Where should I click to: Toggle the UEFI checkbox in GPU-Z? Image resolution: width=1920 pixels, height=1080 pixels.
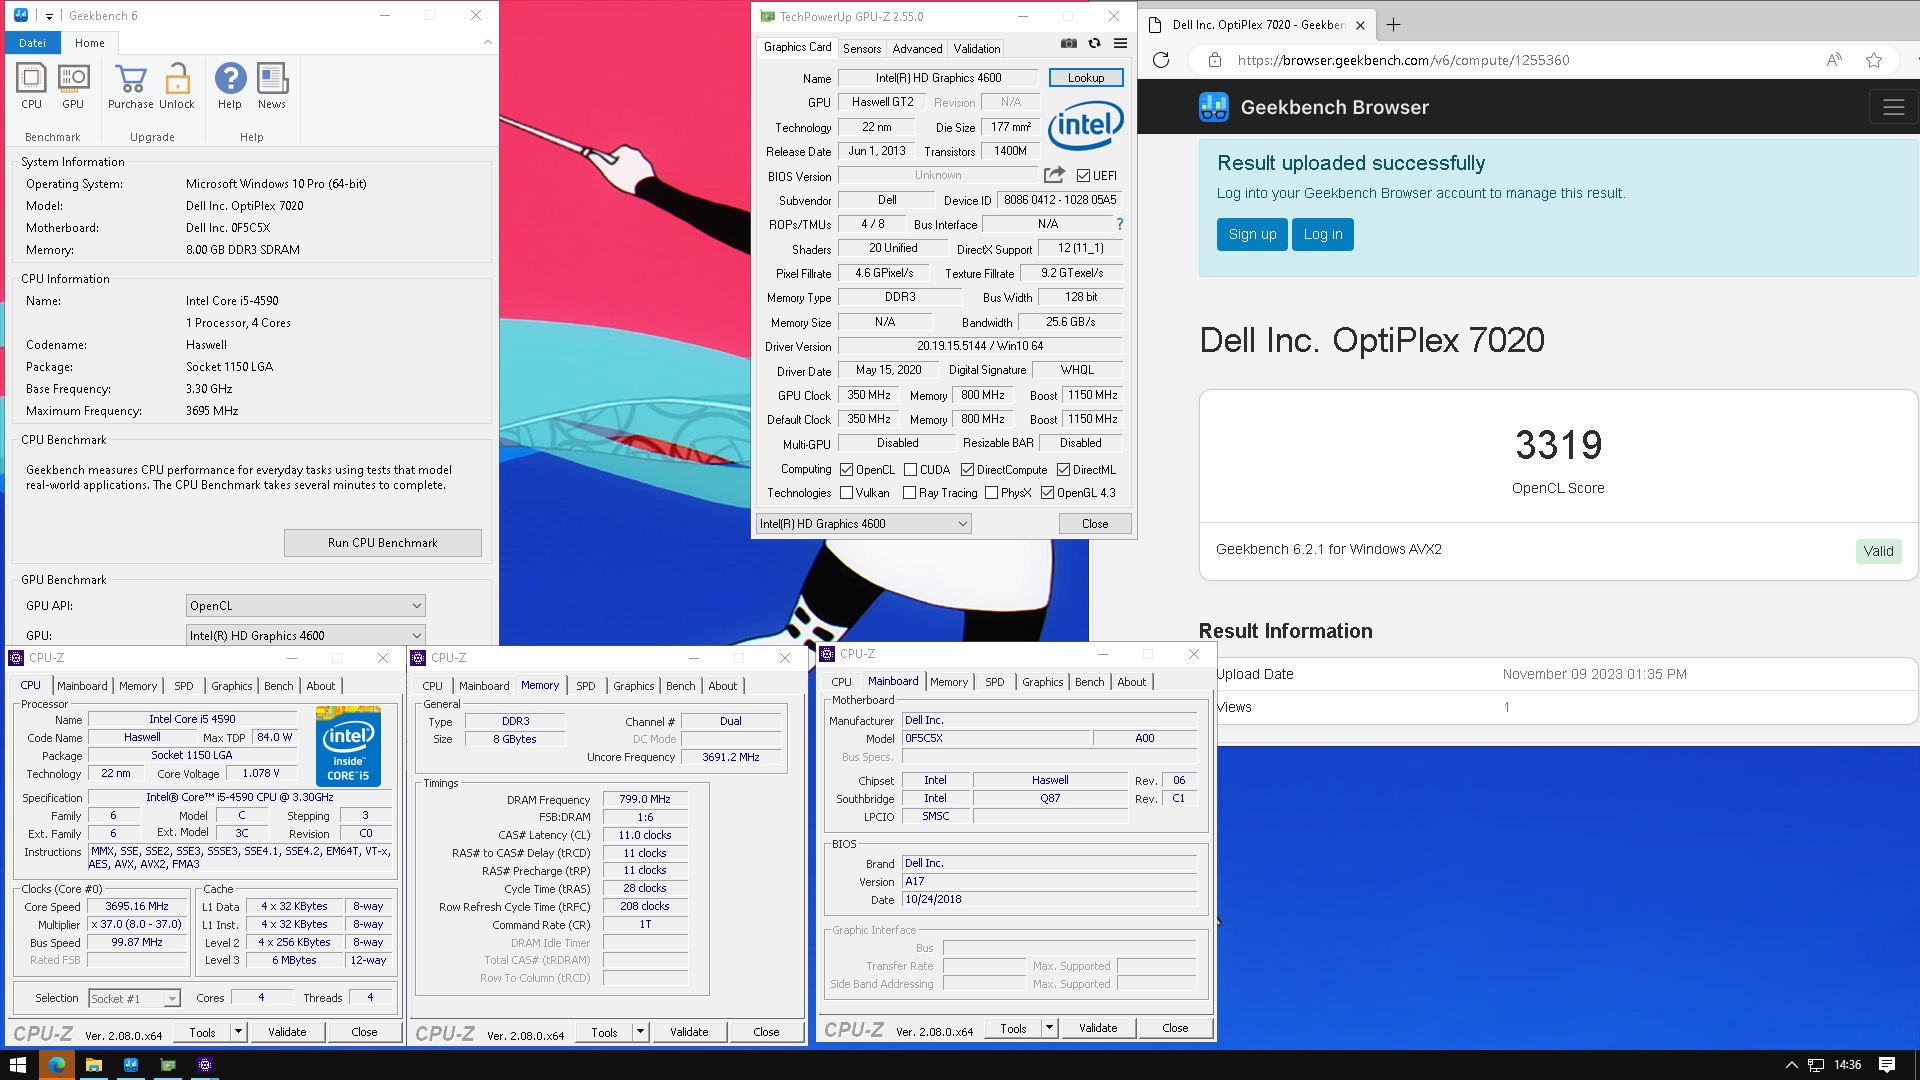click(1083, 176)
